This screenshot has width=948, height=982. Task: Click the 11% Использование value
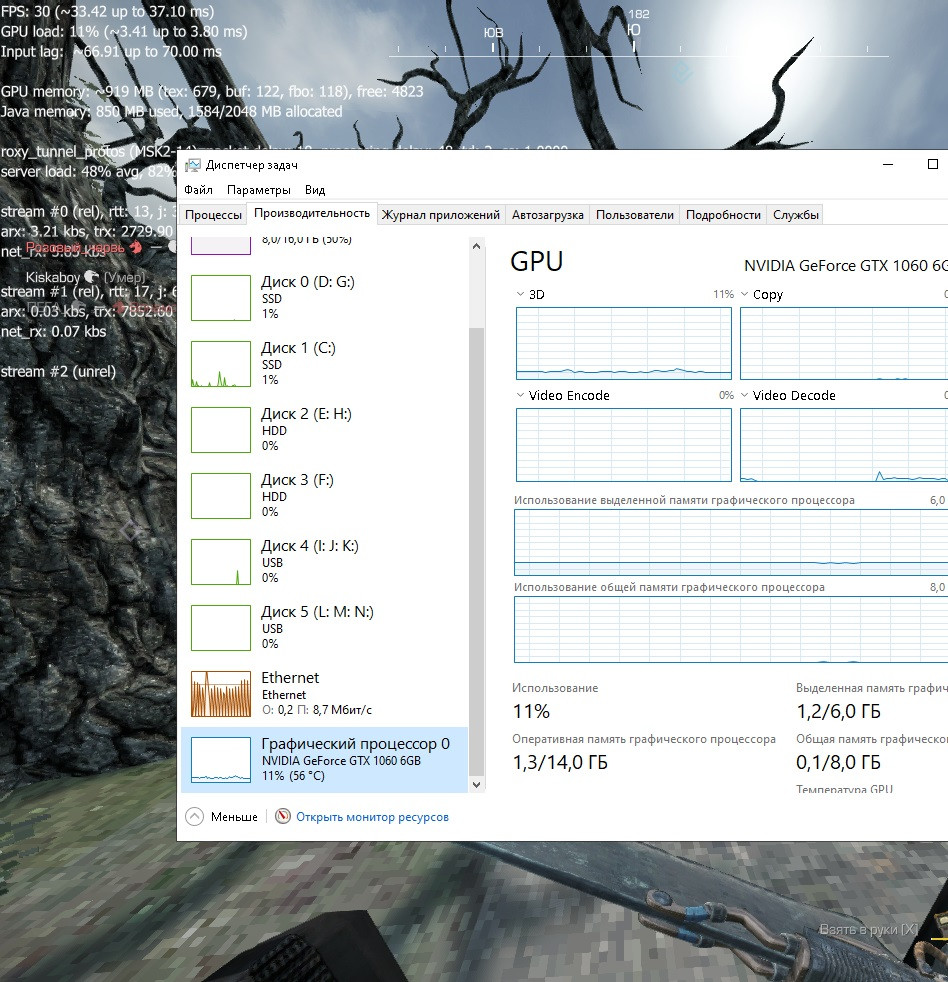[x=531, y=711]
